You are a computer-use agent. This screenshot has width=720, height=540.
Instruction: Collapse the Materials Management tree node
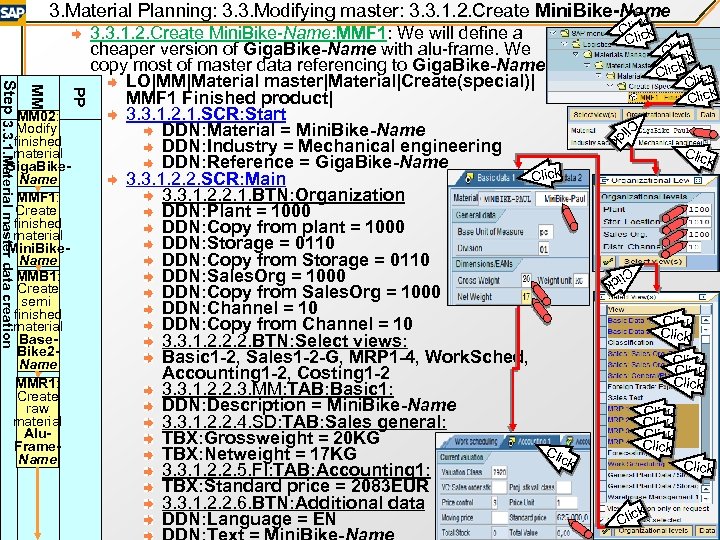point(576,55)
